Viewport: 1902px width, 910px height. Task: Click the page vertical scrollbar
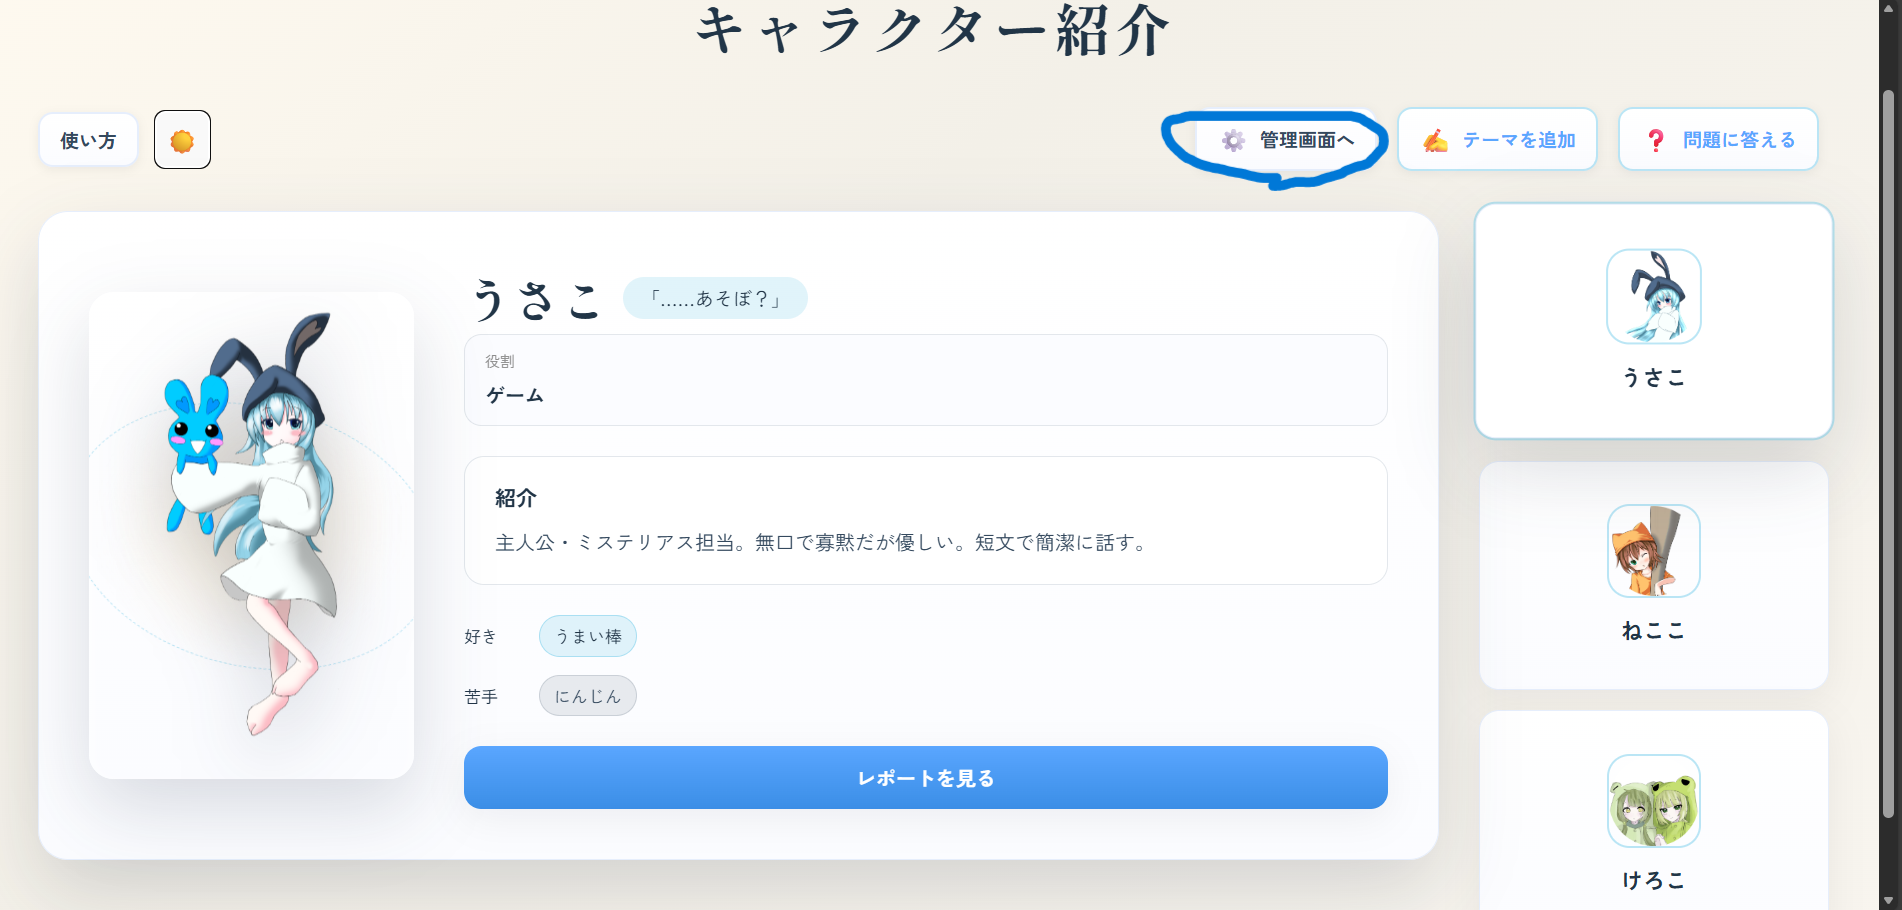coord(1888,450)
